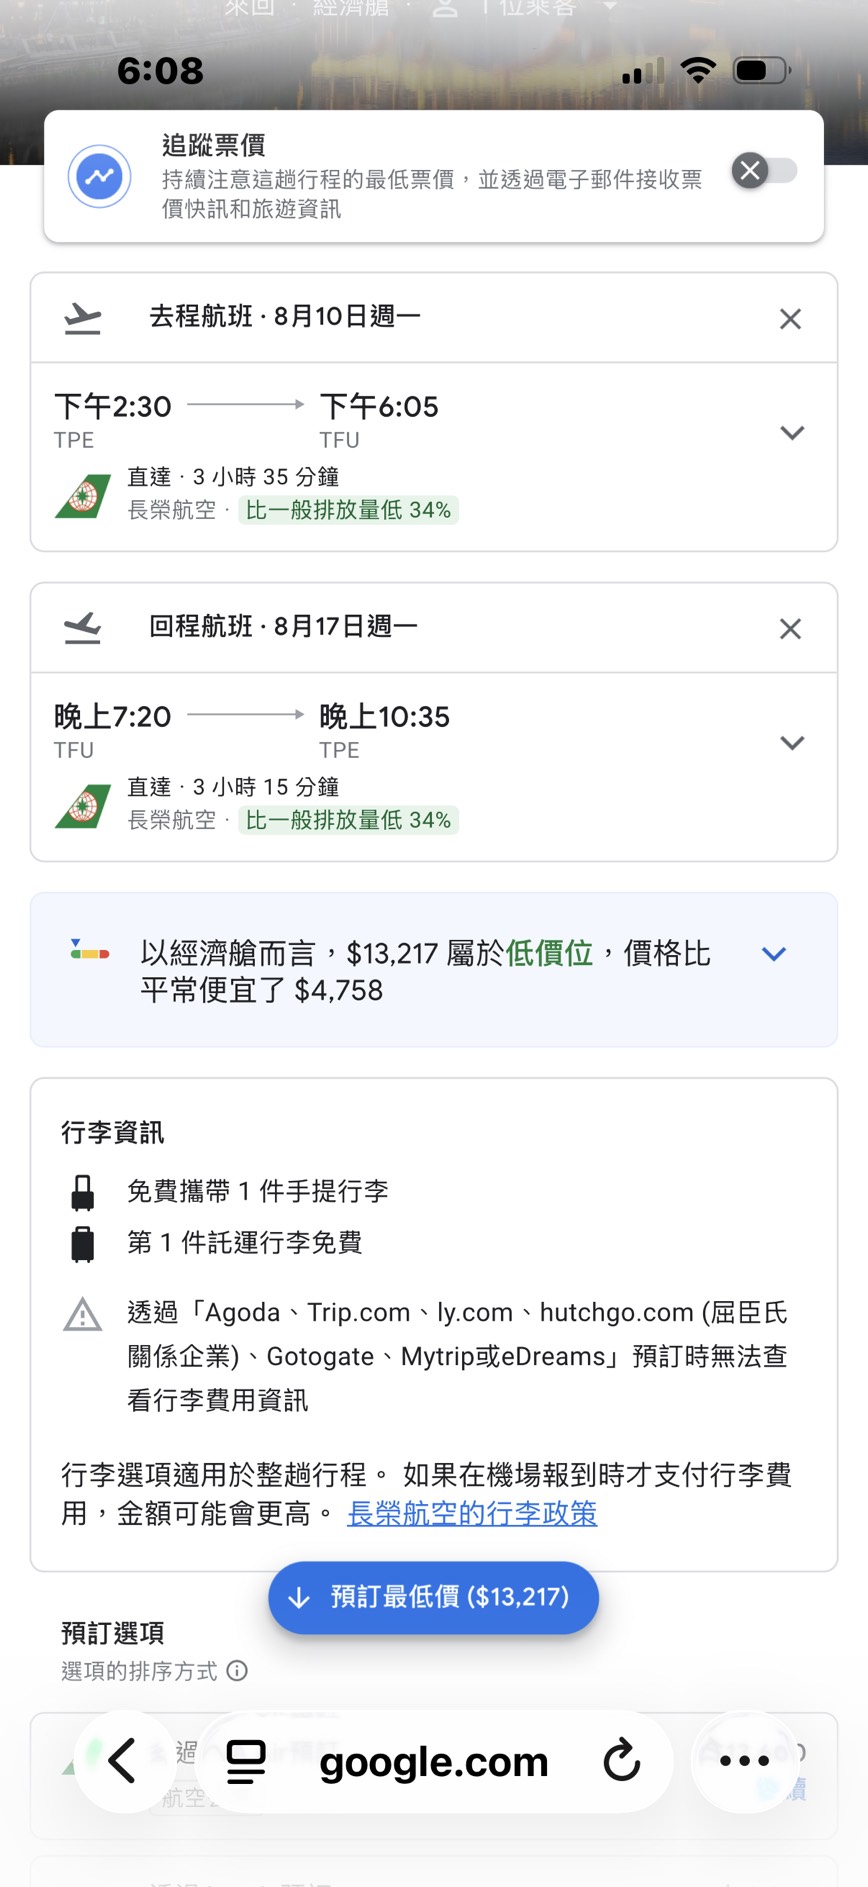Expand the low price insight panel
The image size is (868, 1887).
point(773,954)
